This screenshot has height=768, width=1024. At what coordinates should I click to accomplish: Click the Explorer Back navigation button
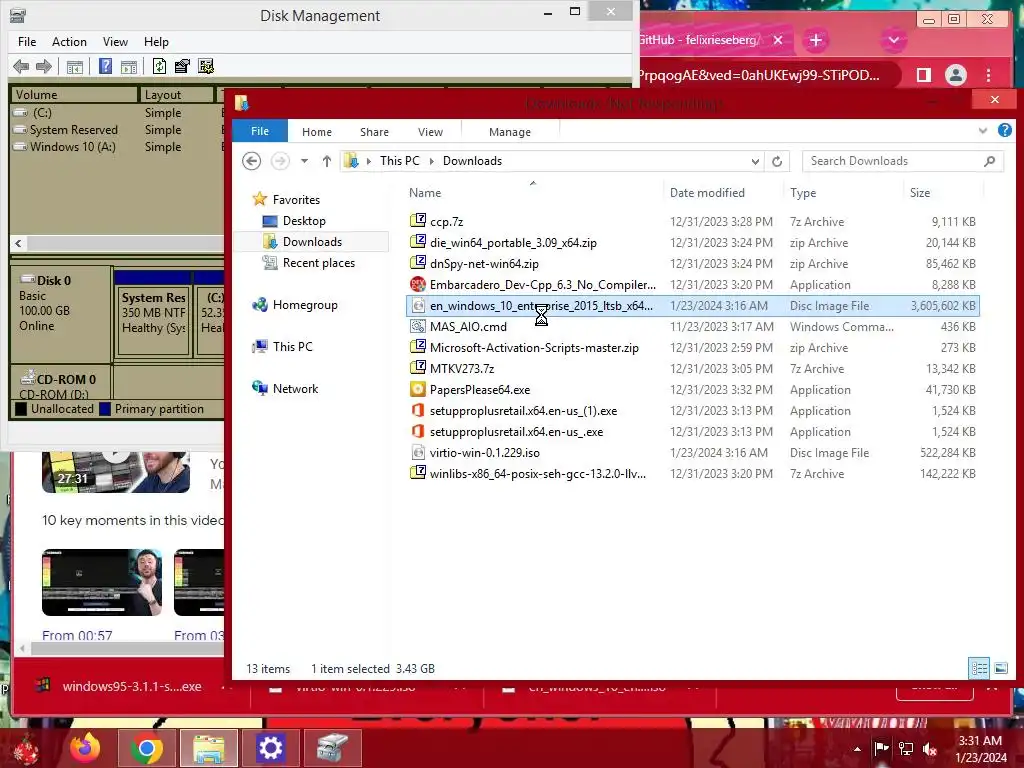coord(251,161)
